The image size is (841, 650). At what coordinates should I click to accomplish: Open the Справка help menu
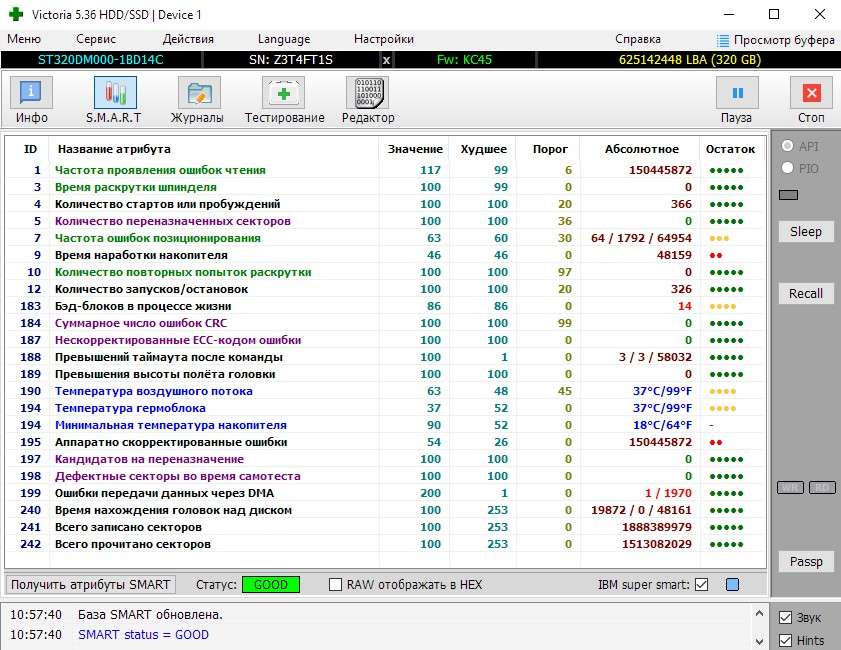pos(638,39)
